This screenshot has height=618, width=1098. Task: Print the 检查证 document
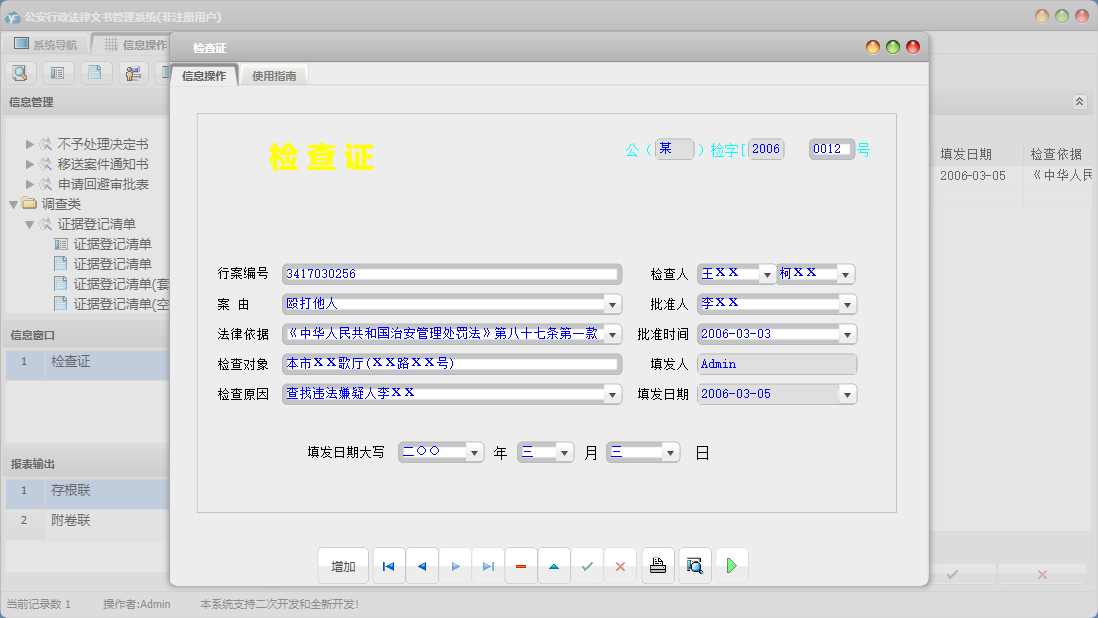pos(657,566)
